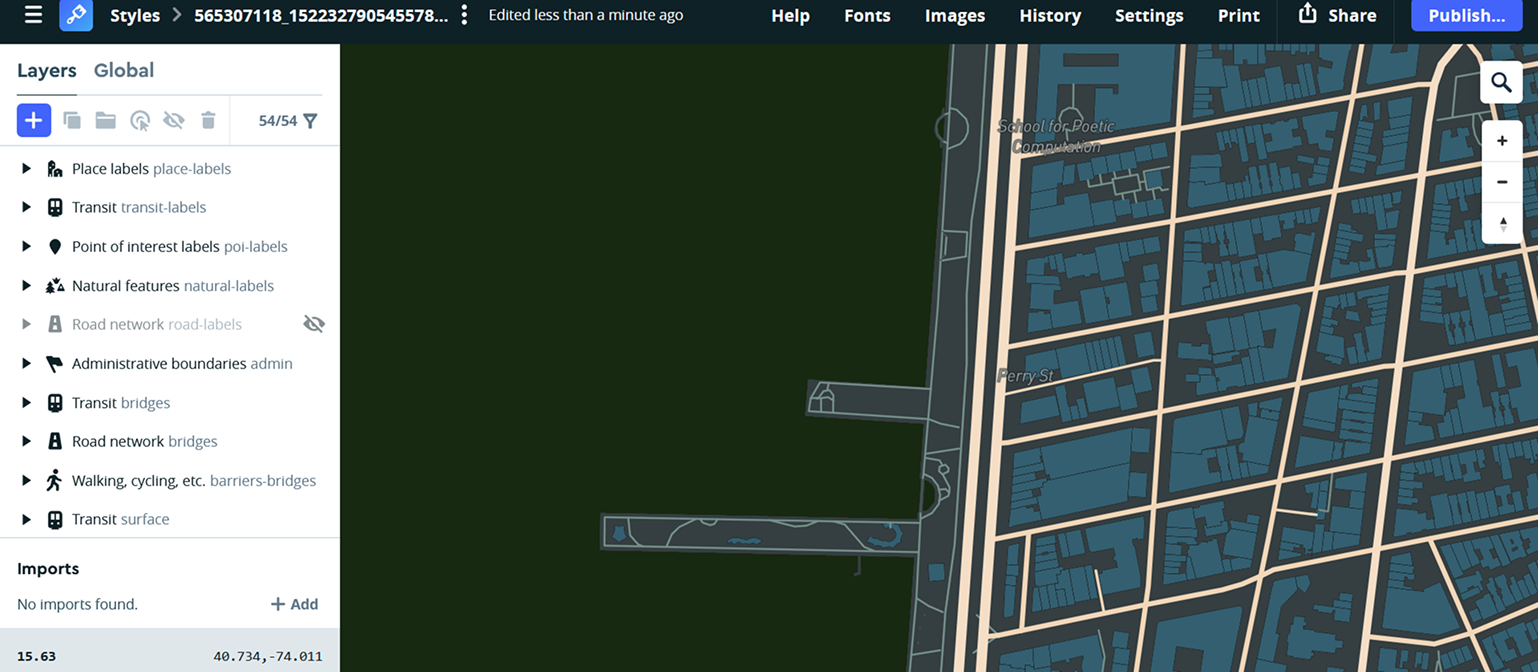Image resolution: width=1538 pixels, height=672 pixels.
Task: Show the hidden road-labels layer
Action: 314,324
